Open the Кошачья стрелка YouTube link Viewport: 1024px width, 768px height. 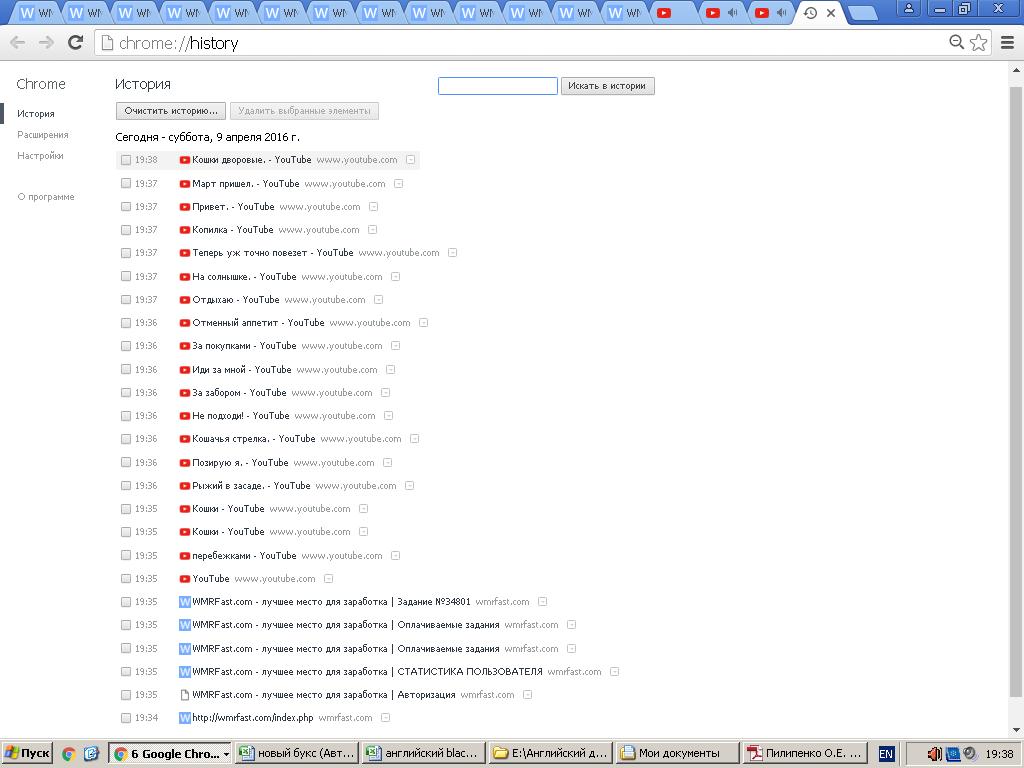click(254, 439)
